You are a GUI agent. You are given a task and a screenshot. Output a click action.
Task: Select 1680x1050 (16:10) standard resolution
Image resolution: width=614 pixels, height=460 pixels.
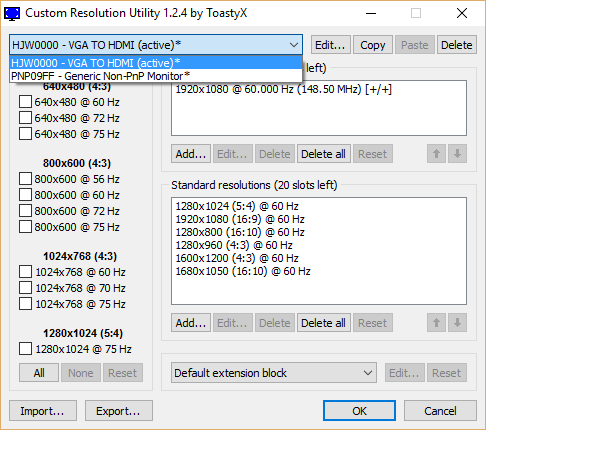(x=243, y=271)
